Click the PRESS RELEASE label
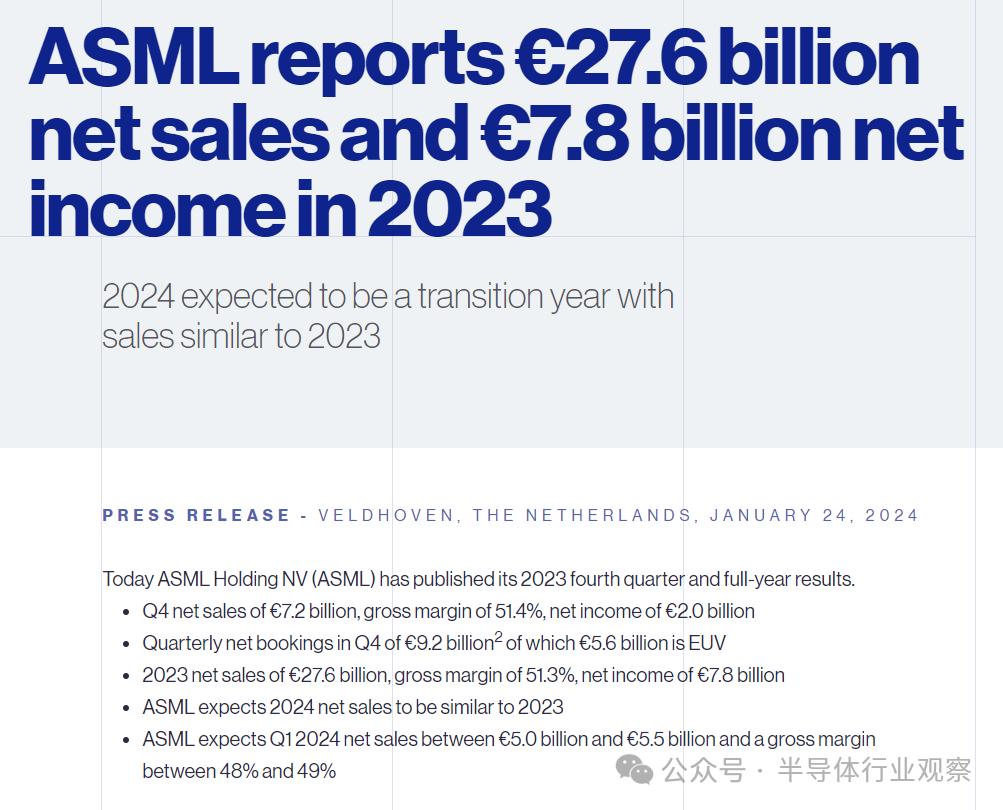The image size is (1003, 810). 196,515
